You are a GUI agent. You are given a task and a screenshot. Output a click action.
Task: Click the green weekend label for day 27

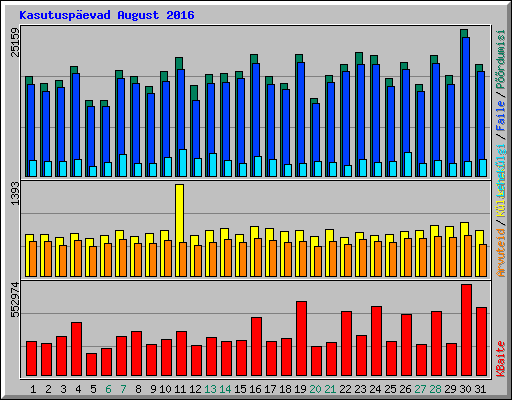[x=420, y=389]
